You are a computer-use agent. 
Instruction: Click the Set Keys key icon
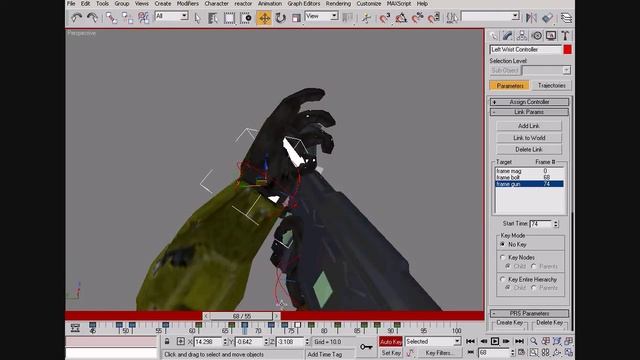(366, 347)
